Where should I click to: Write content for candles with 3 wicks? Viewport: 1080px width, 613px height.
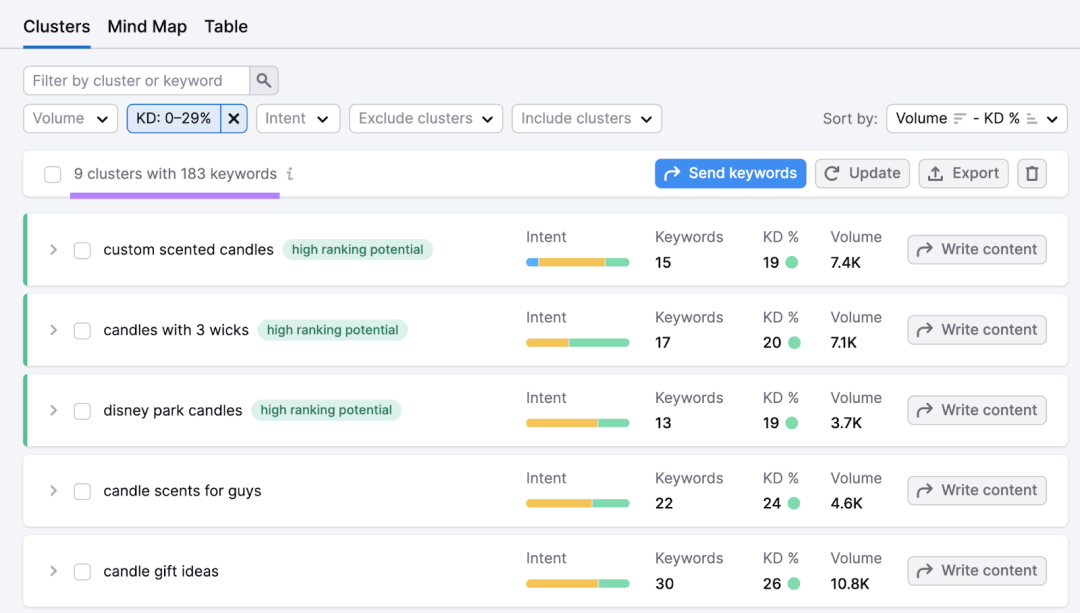pos(977,330)
